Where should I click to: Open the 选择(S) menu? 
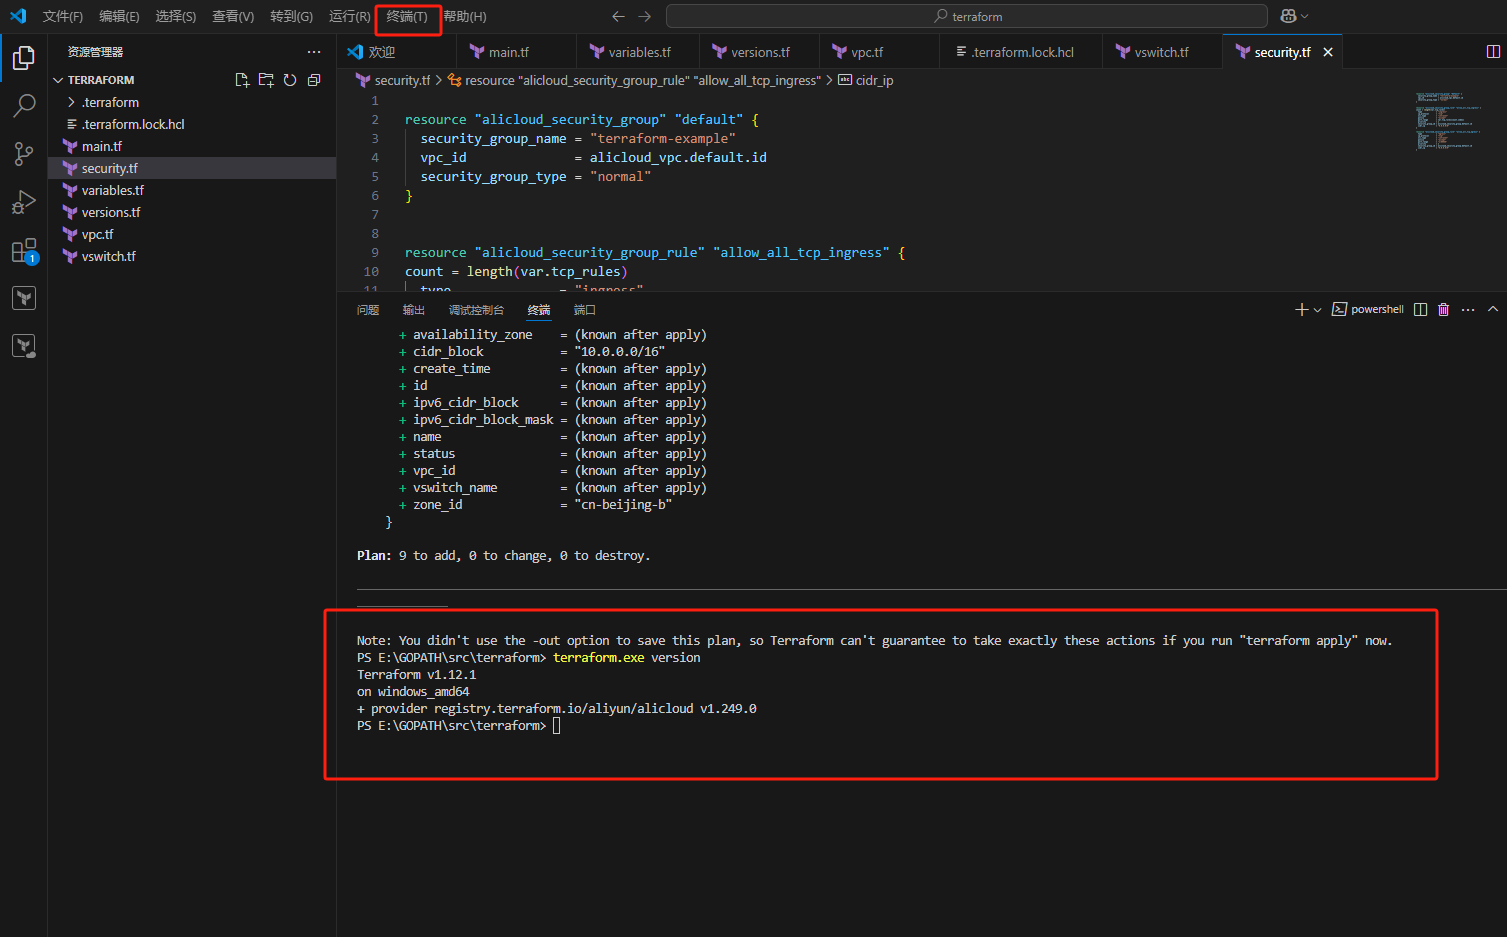click(176, 16)
